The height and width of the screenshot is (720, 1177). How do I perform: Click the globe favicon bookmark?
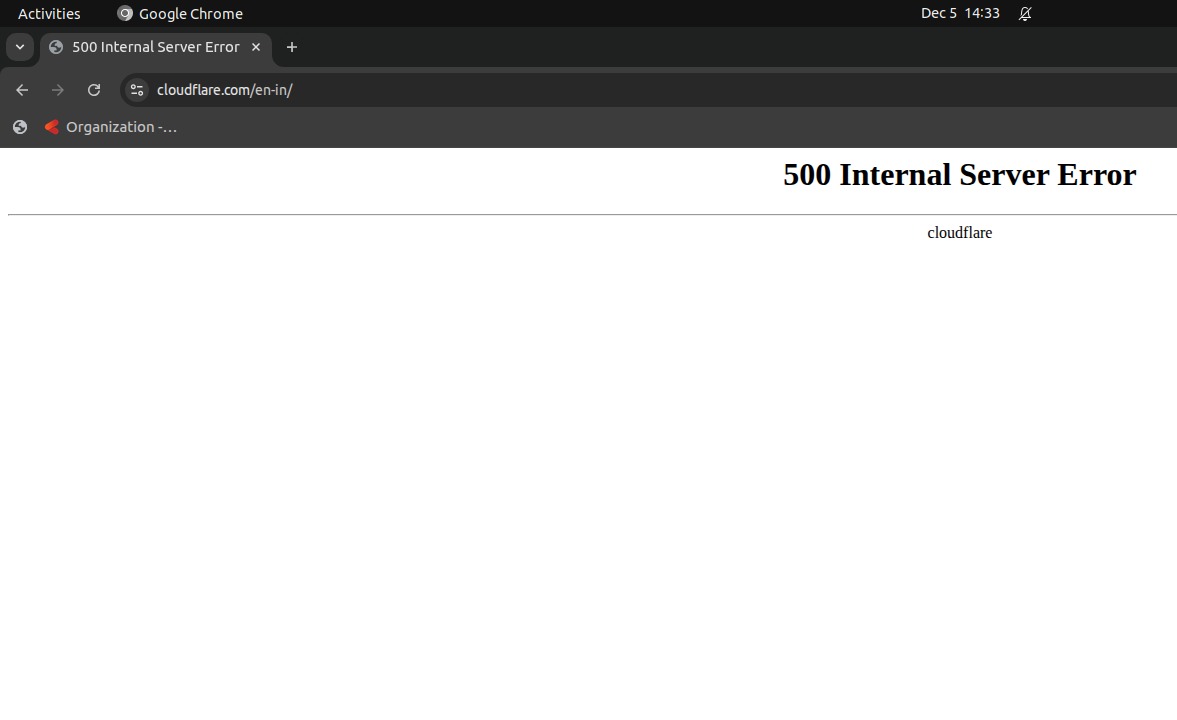click(19, 127)
